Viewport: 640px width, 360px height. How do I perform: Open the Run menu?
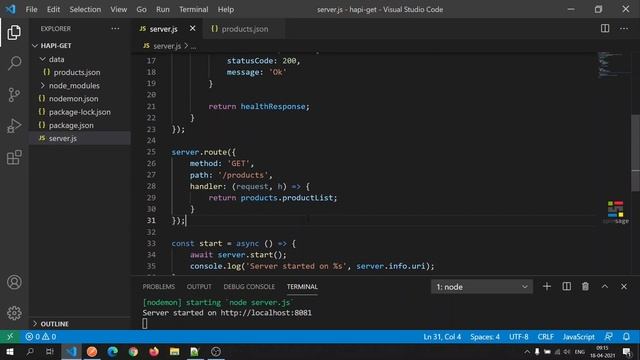[162, 9]
